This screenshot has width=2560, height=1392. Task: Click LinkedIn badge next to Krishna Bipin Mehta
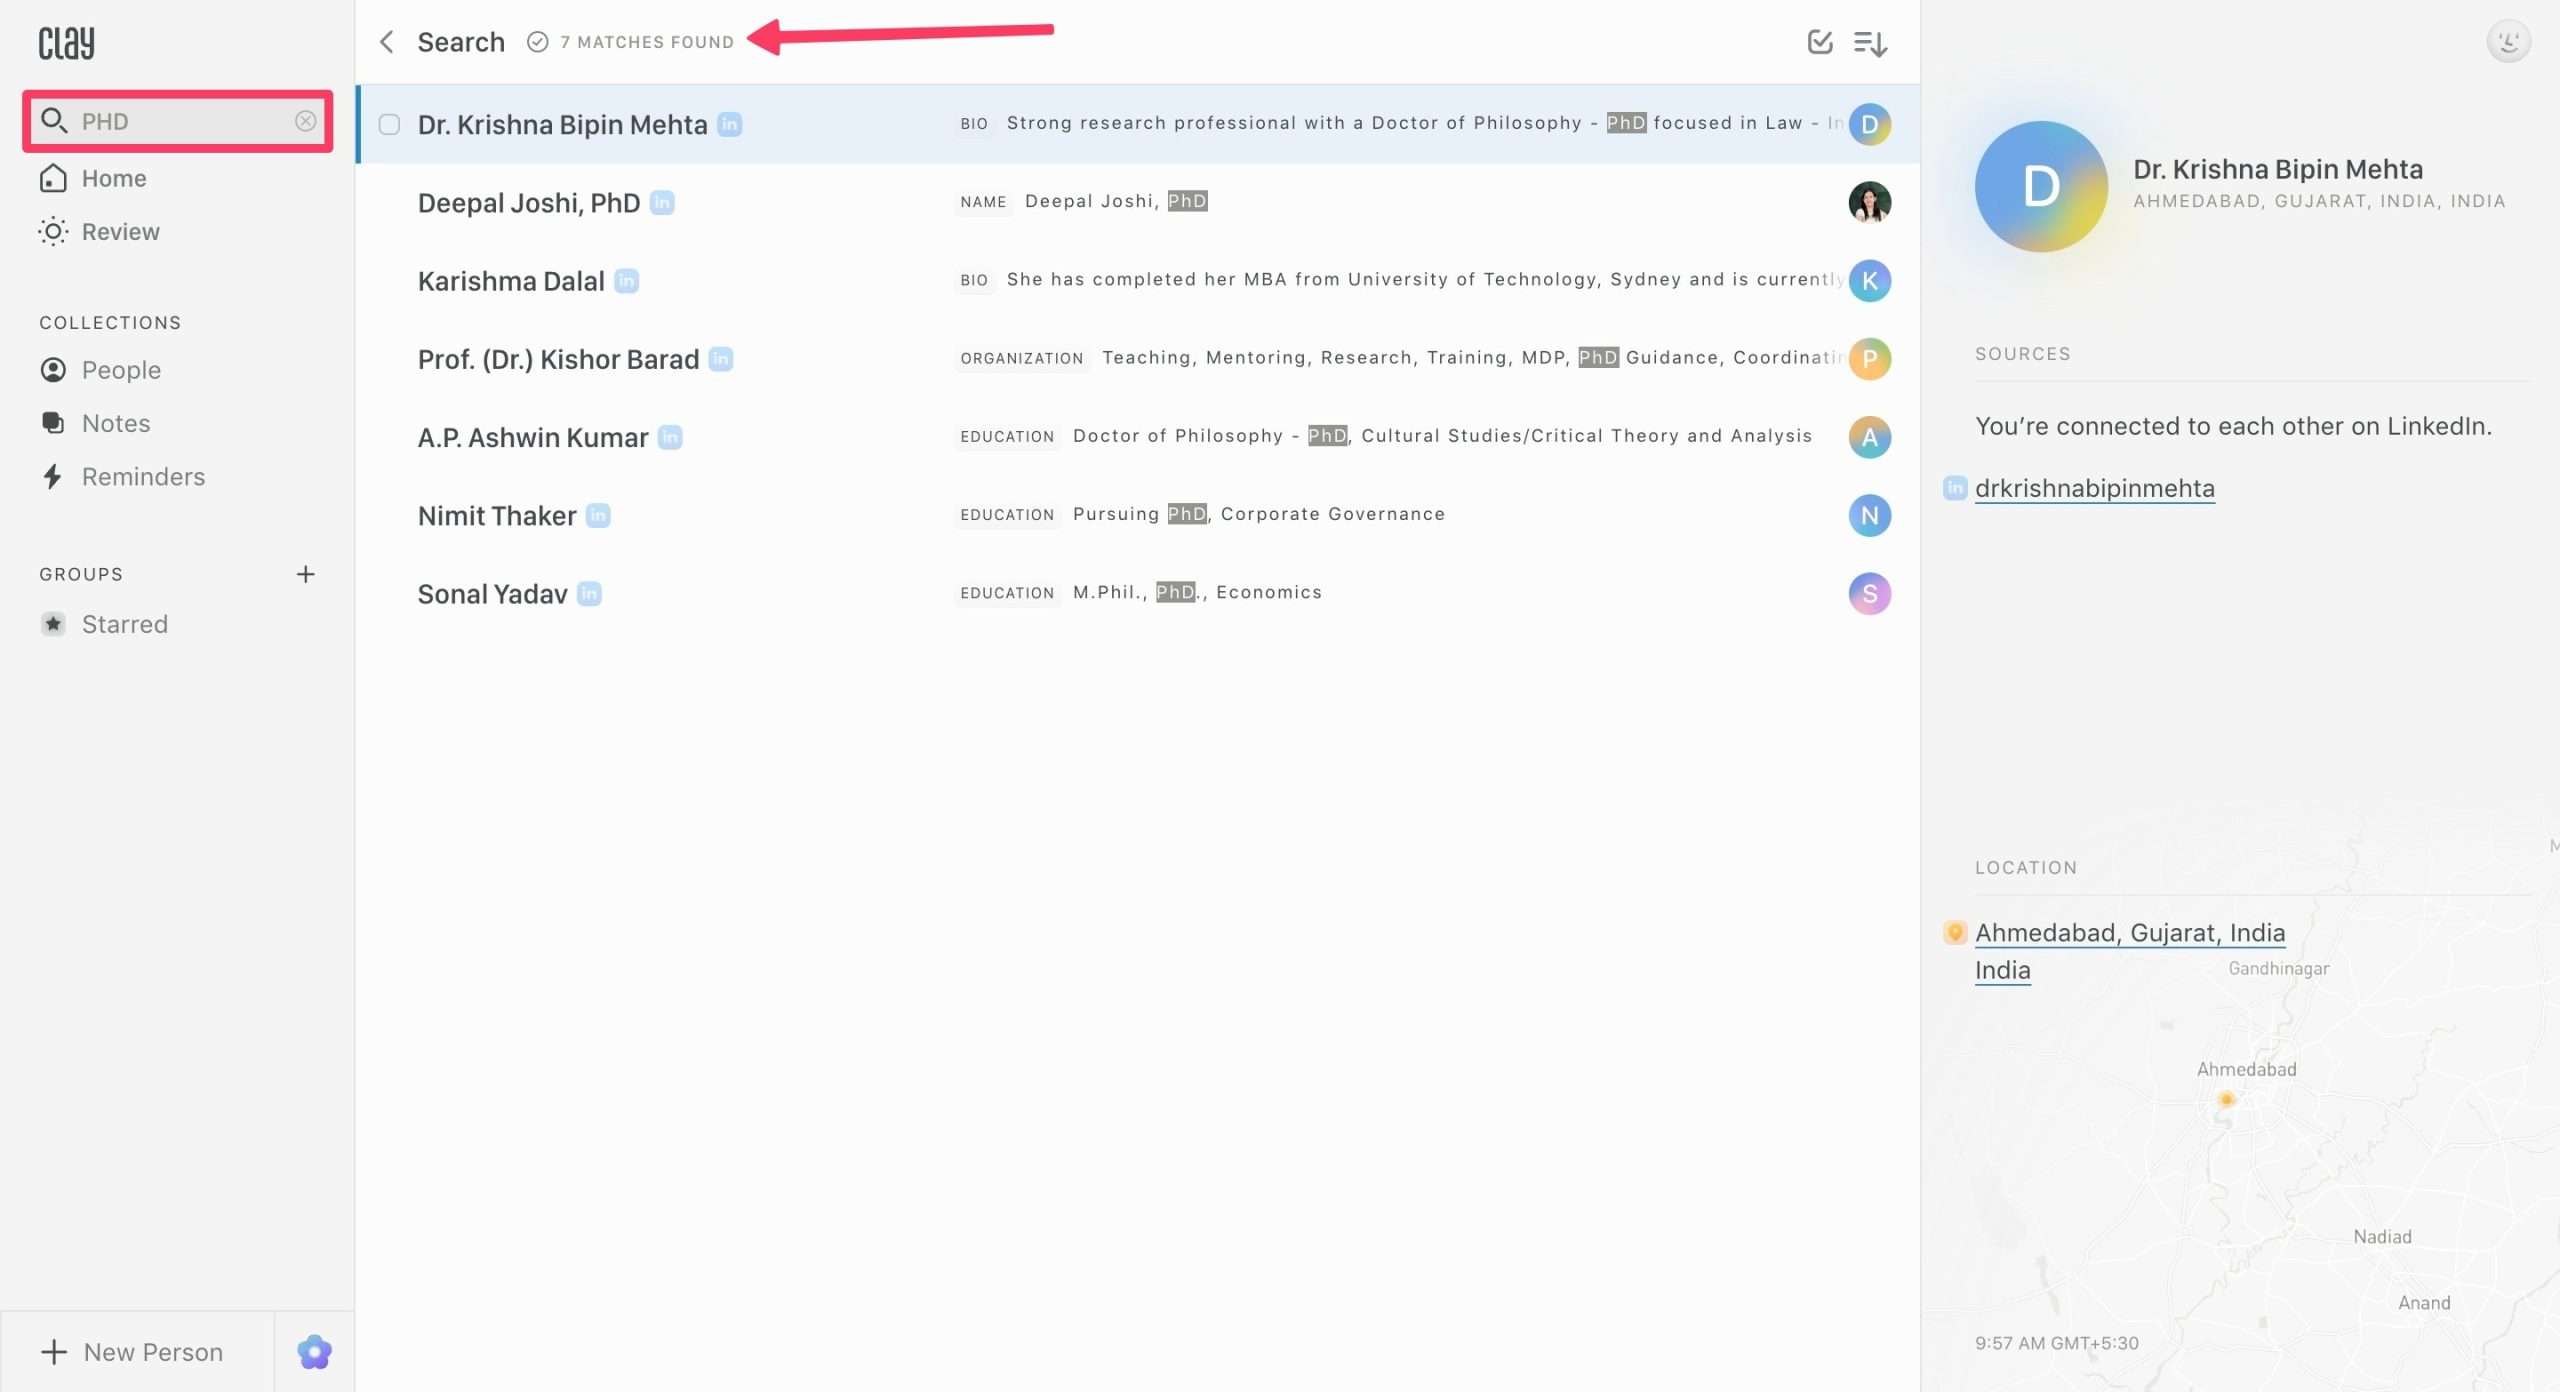tap(730, 124)
